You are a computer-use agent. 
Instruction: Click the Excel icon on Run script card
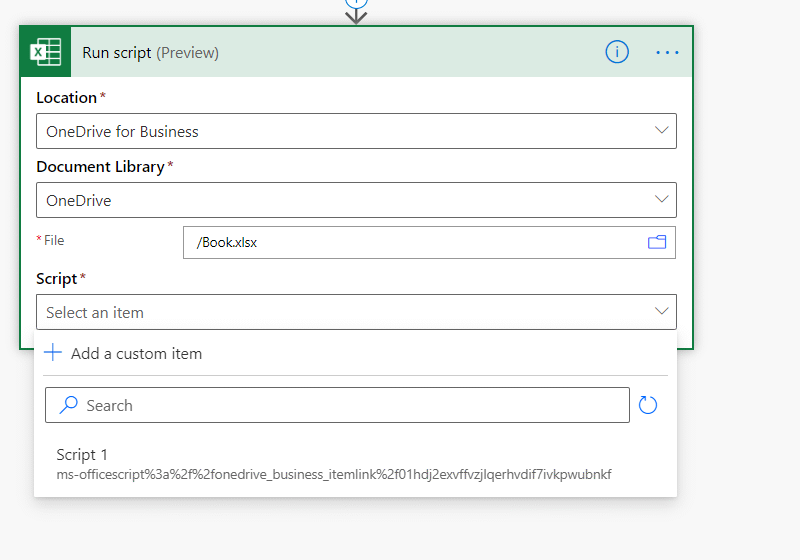[45, 52]
